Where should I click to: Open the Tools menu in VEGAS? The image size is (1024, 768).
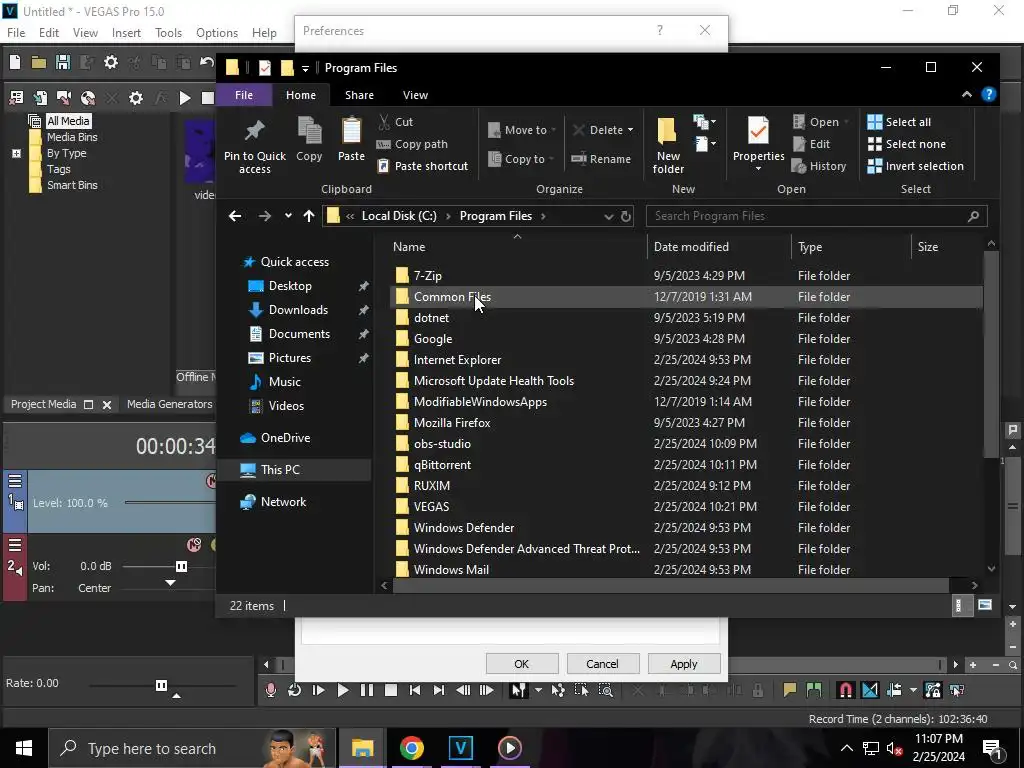click(x=168, y=33)
